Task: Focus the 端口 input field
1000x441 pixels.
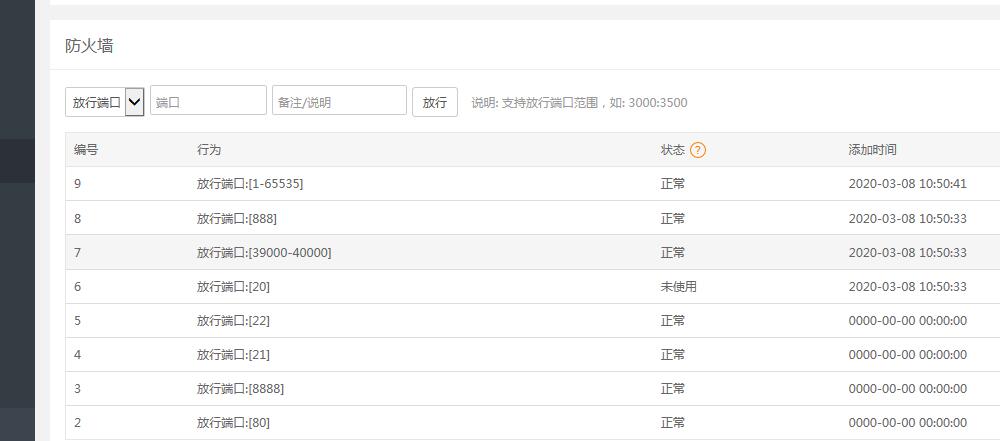Action: 208,102
